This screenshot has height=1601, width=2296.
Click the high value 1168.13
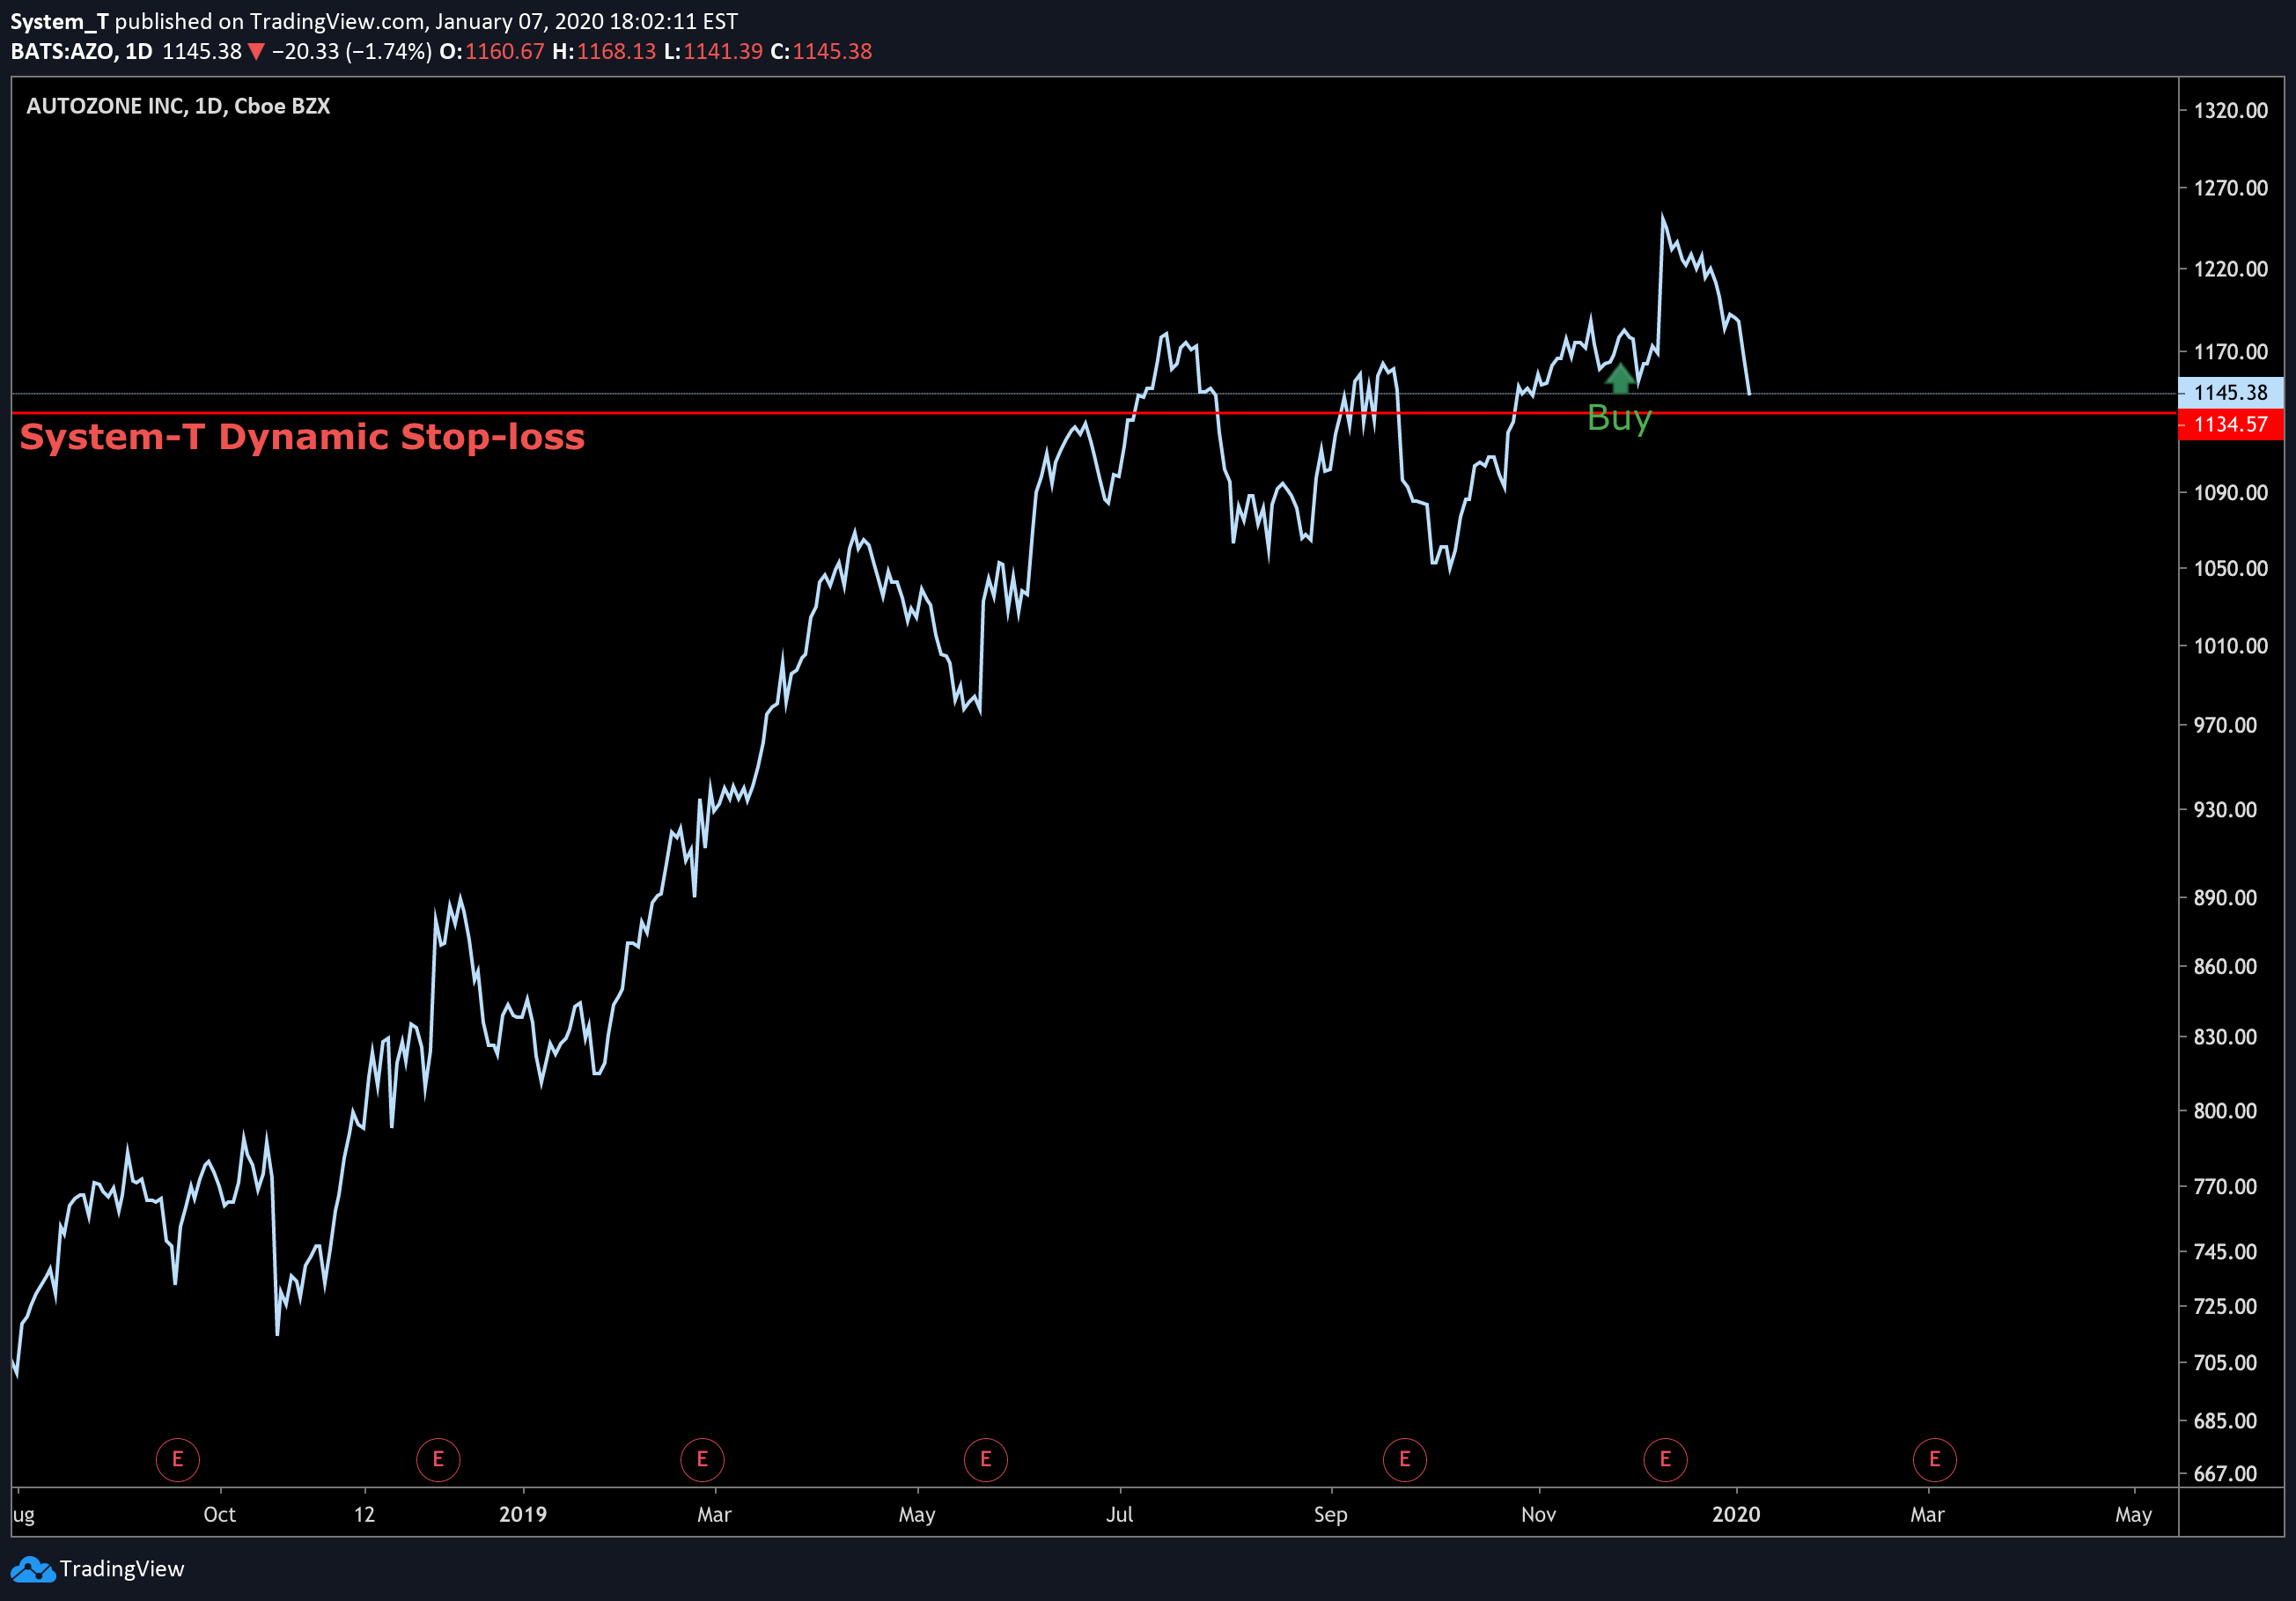tap(616, 51)
